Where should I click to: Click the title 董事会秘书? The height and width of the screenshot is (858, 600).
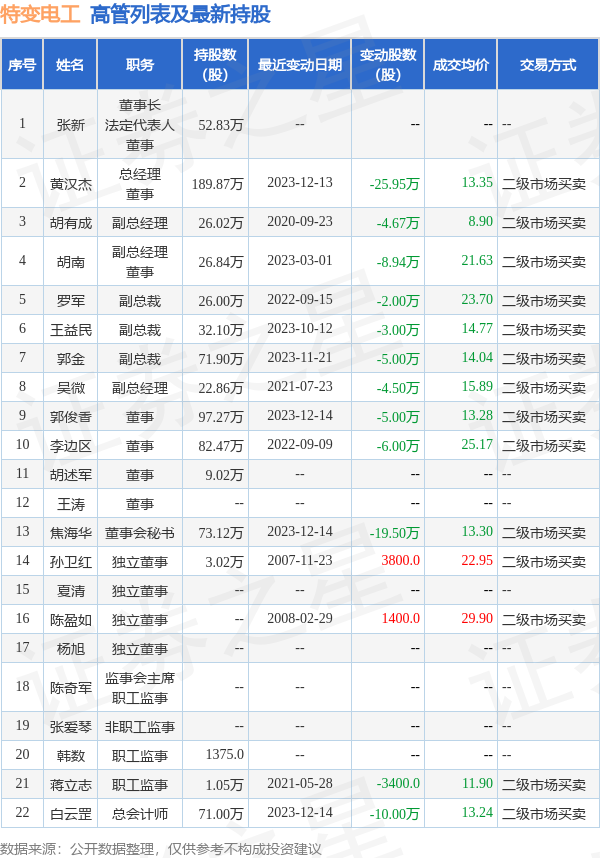tap(139, 532)
